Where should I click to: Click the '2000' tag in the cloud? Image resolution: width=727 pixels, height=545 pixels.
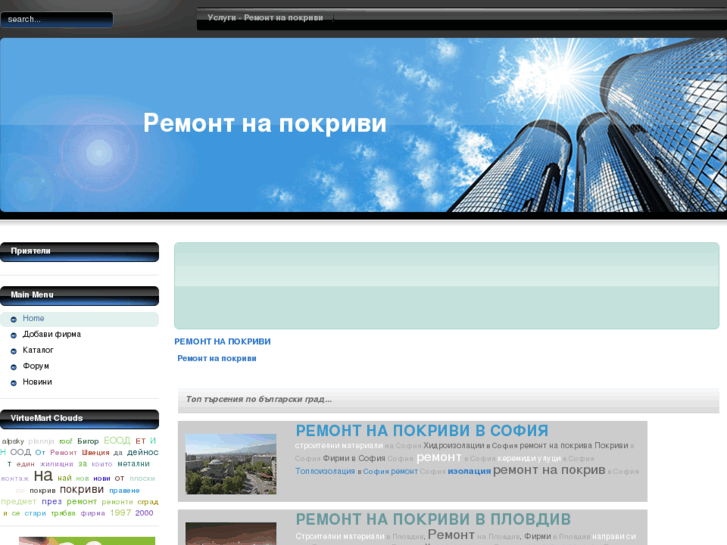tap(144, 513)
